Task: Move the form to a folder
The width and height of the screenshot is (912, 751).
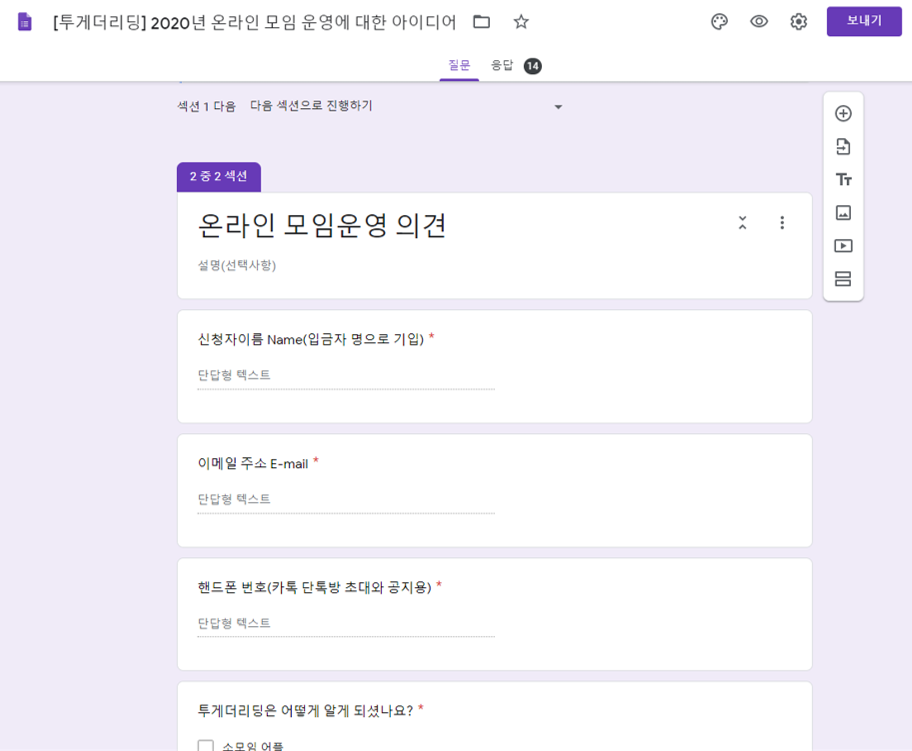Action: coord(481,21)
